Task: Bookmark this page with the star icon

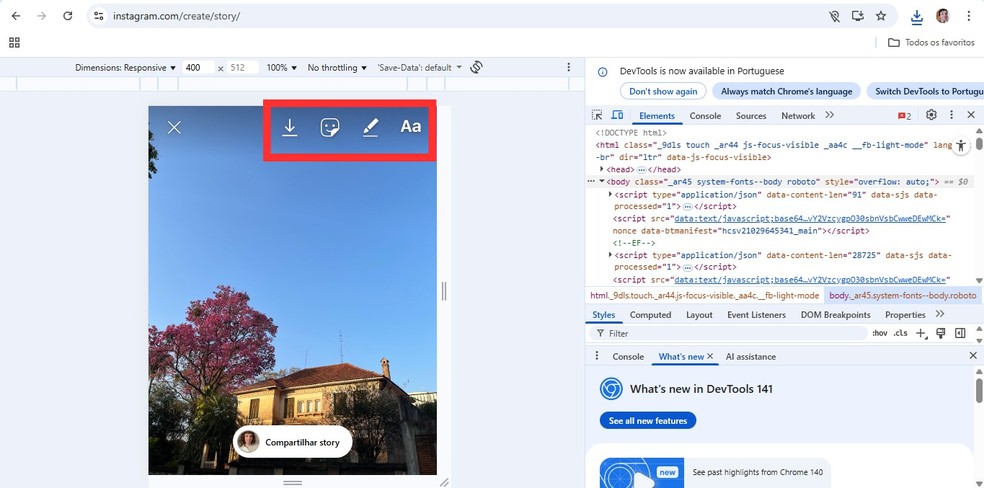Action: point(881,16)
